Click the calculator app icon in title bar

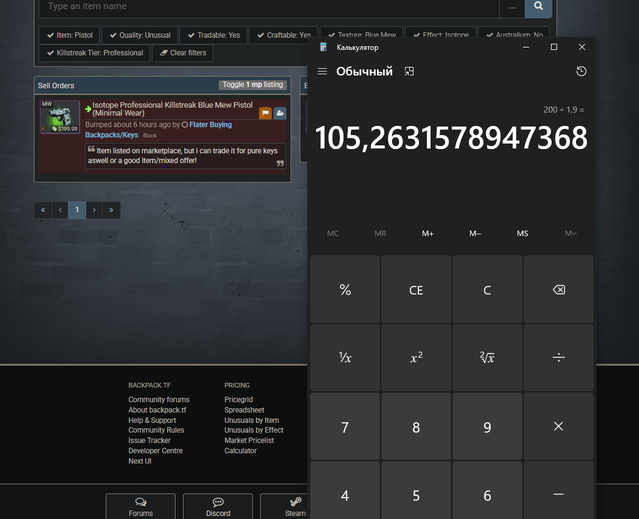tap(323, 47)
